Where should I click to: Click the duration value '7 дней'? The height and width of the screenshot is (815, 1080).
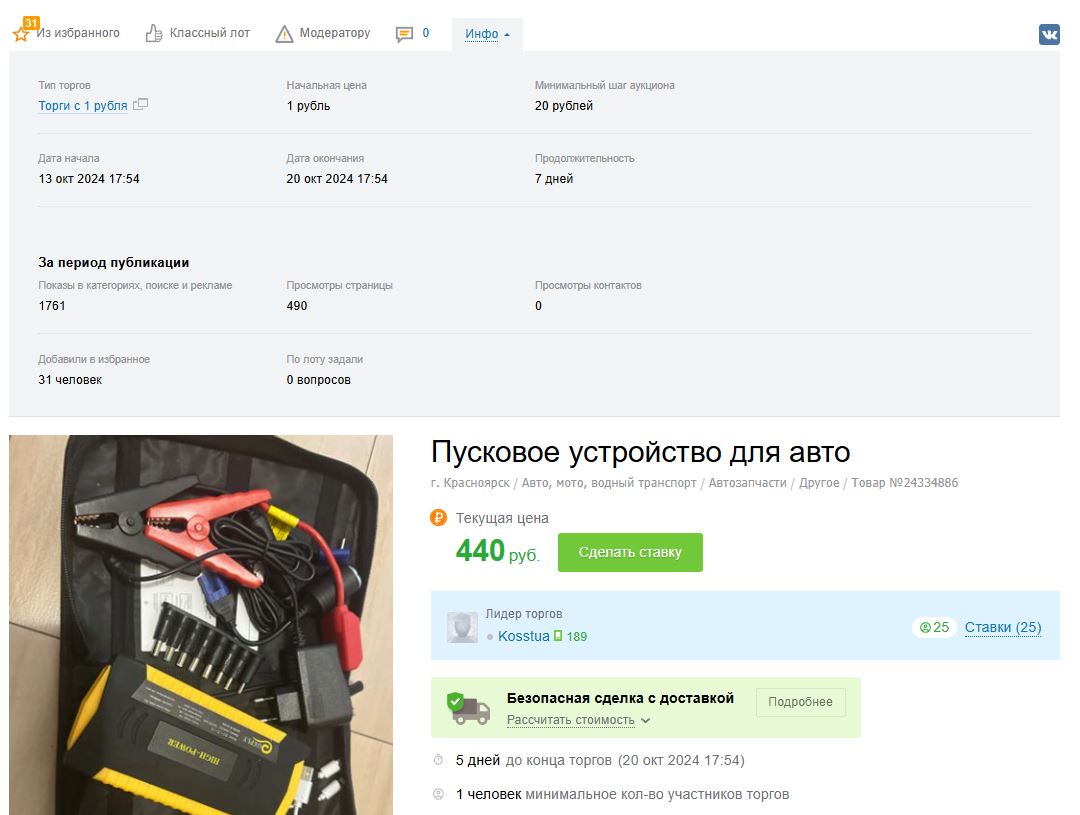click(x=554, y=178)
